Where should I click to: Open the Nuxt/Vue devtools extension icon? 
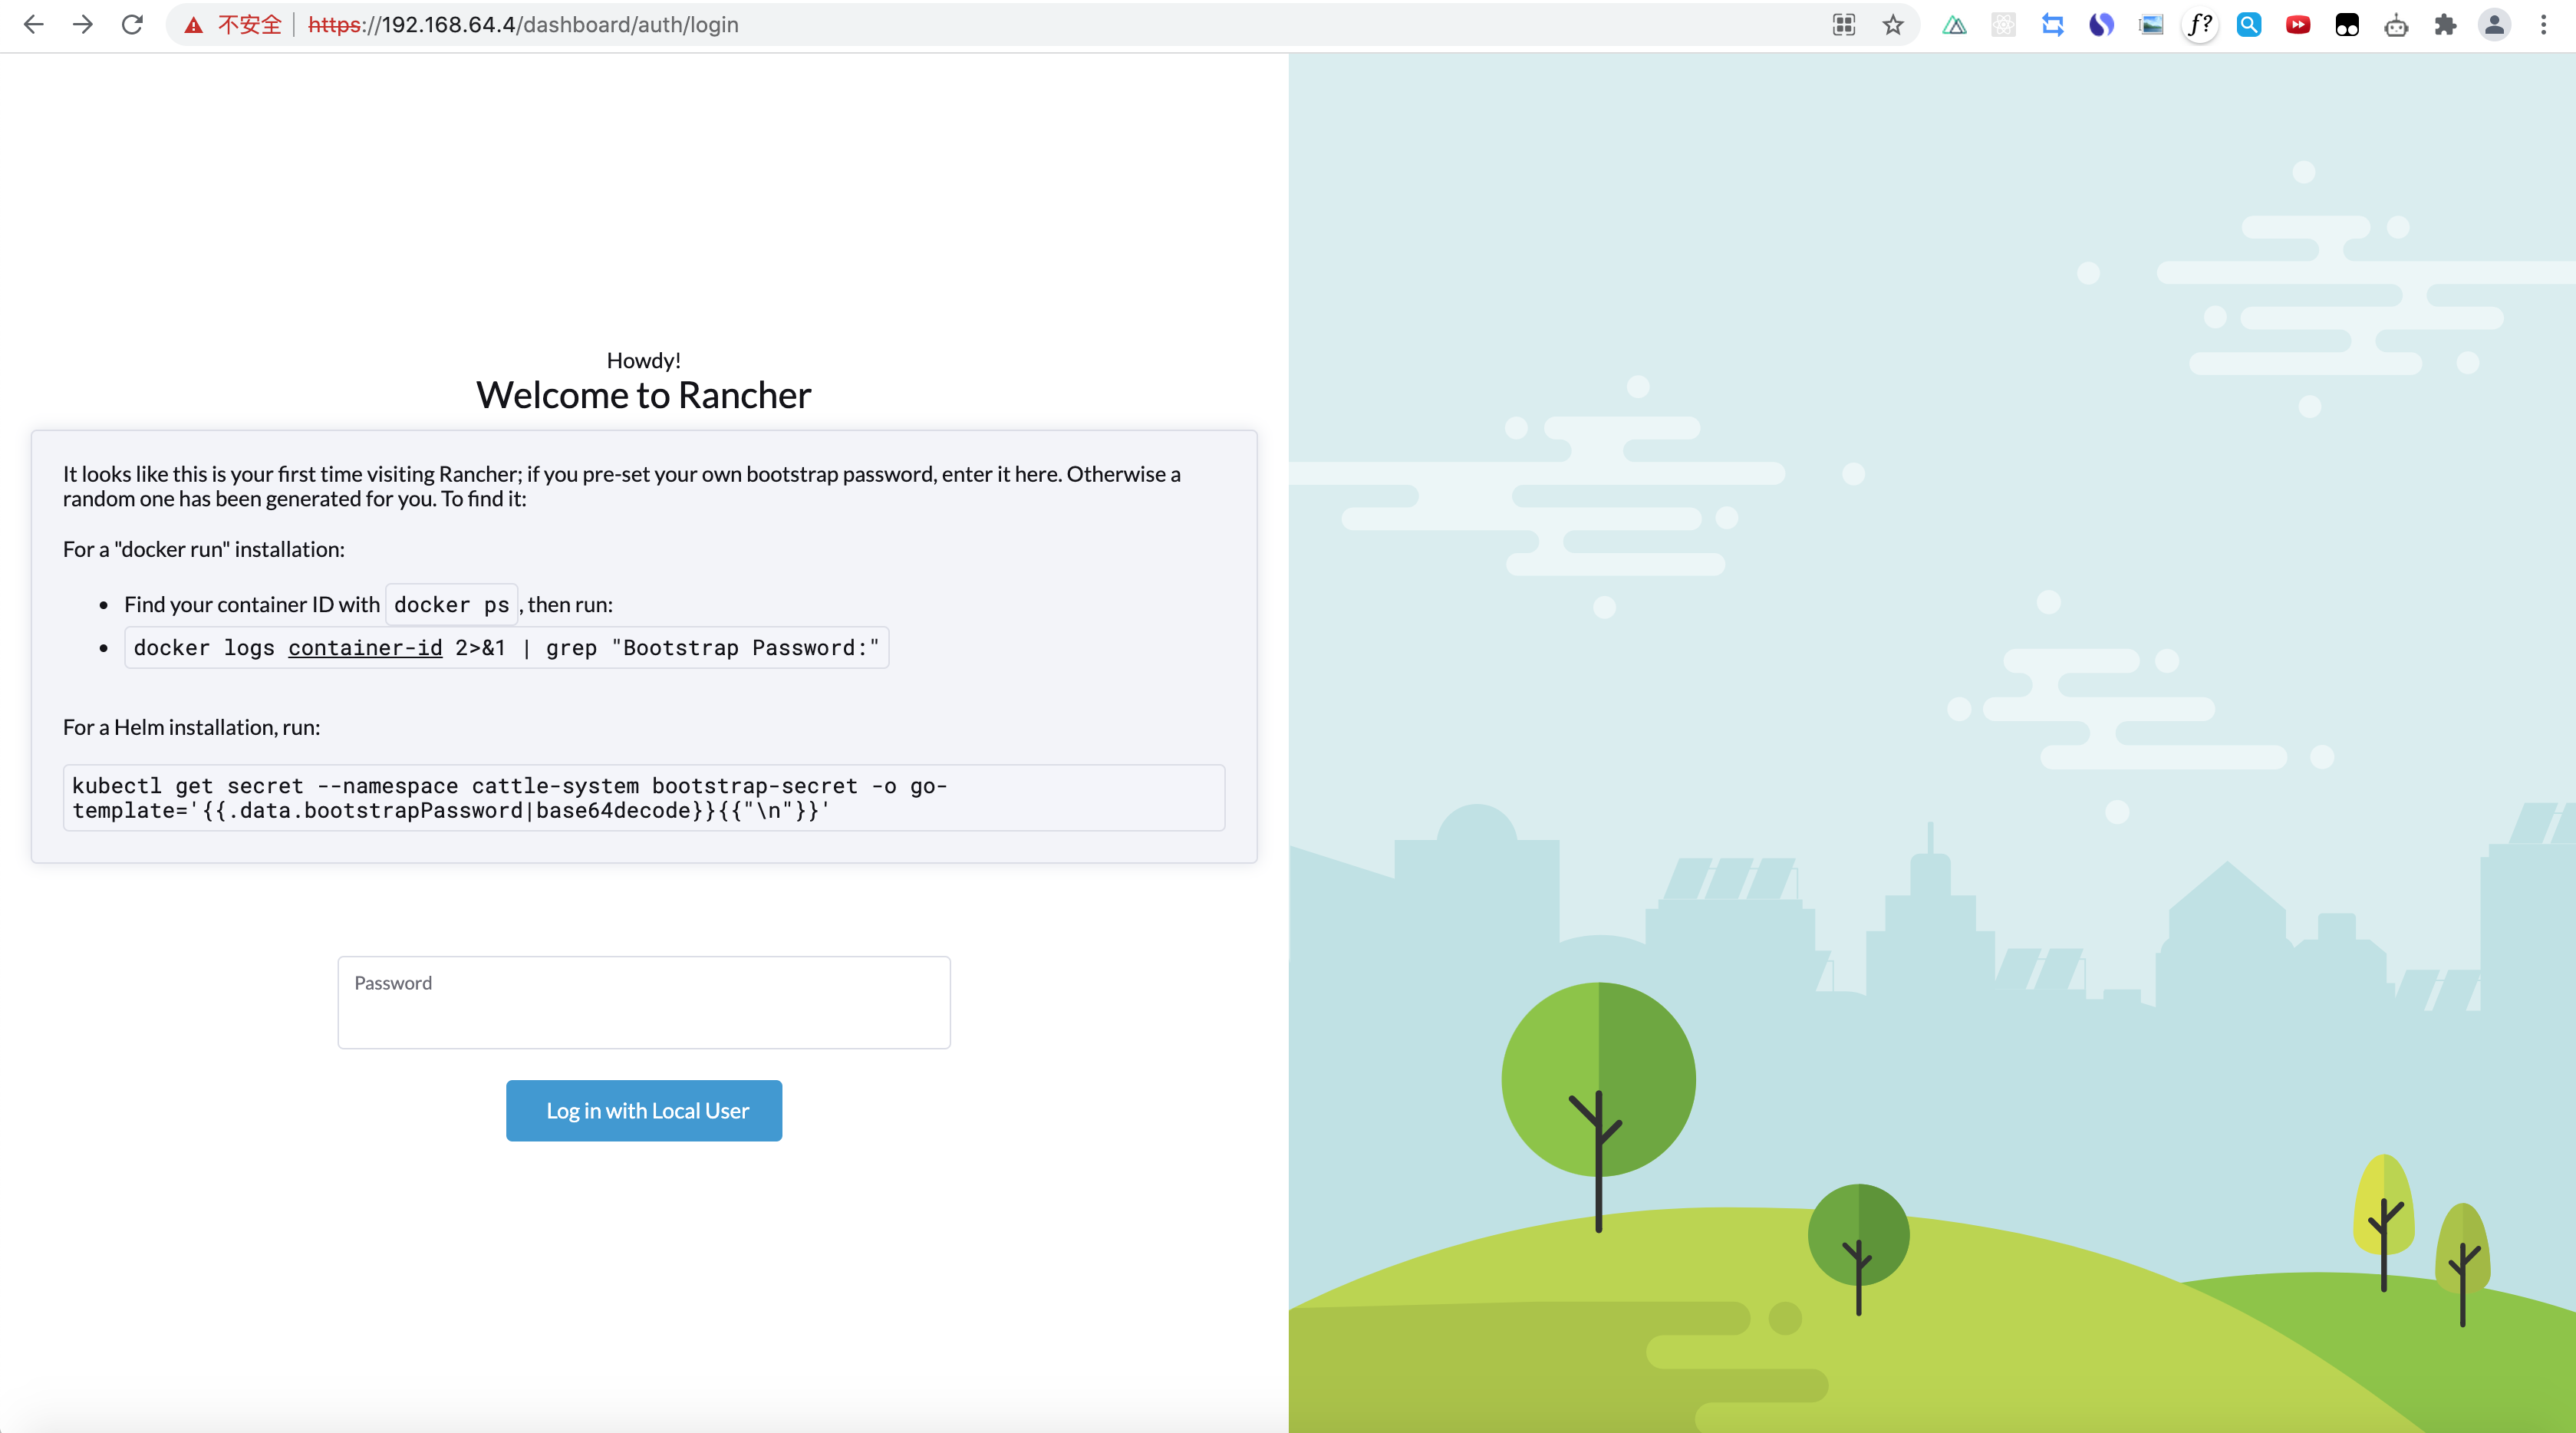[x=1954, y=25]
